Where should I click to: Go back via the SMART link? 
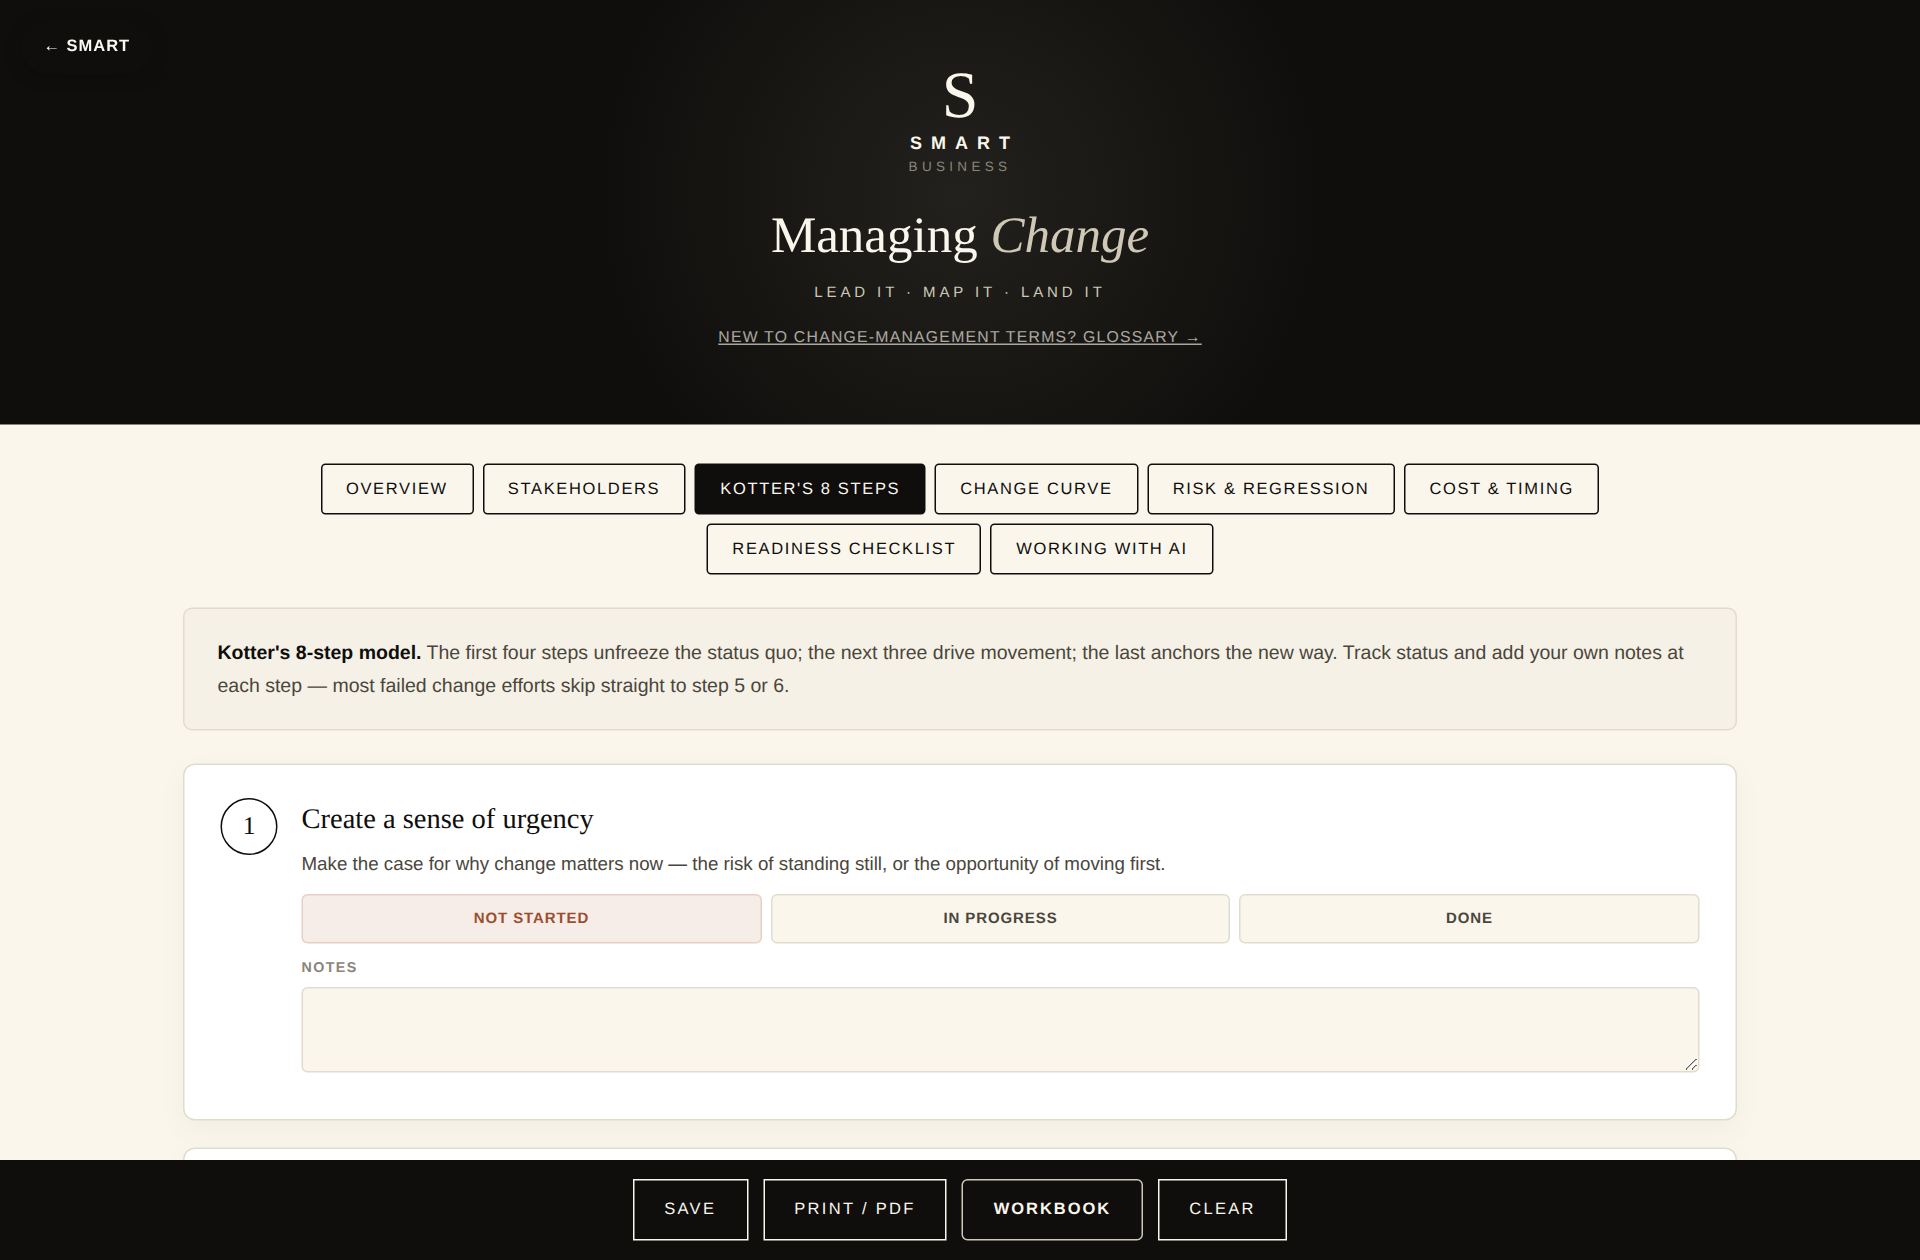point(87,46)
